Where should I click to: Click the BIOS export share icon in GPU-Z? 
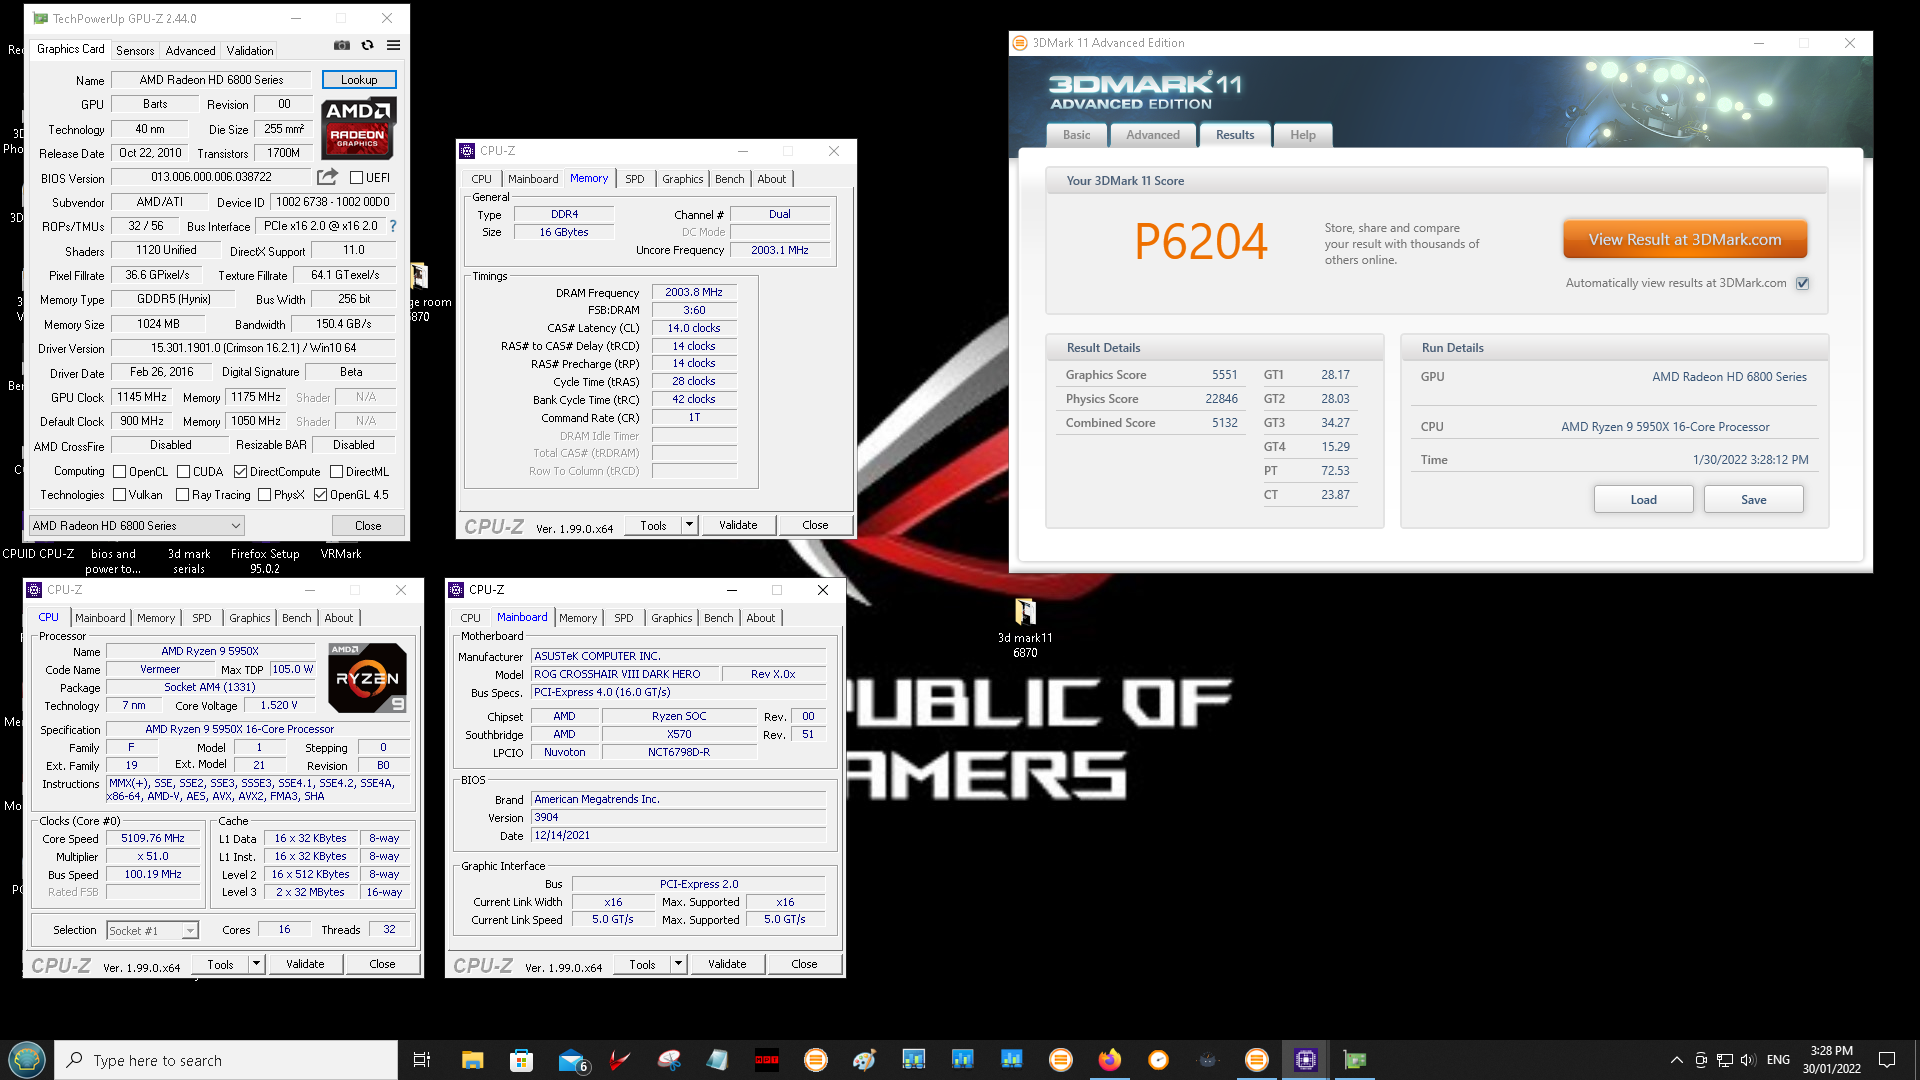coord(327,177)
